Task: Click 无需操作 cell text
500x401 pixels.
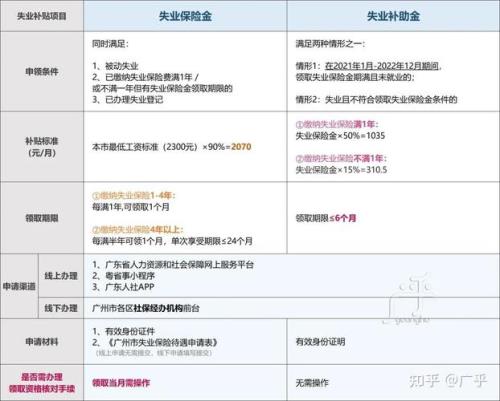Action: [312, 383]
